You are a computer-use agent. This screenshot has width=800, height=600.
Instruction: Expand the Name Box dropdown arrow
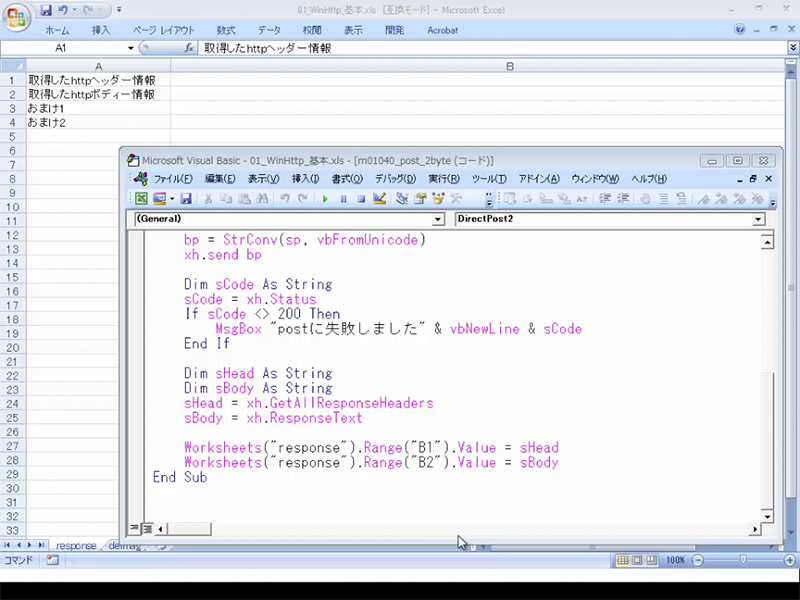point(130,48)
